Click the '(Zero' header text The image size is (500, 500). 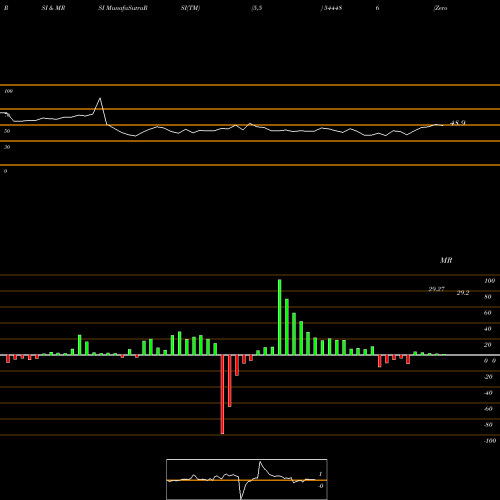pyautogui.click(x=440, y=8)
